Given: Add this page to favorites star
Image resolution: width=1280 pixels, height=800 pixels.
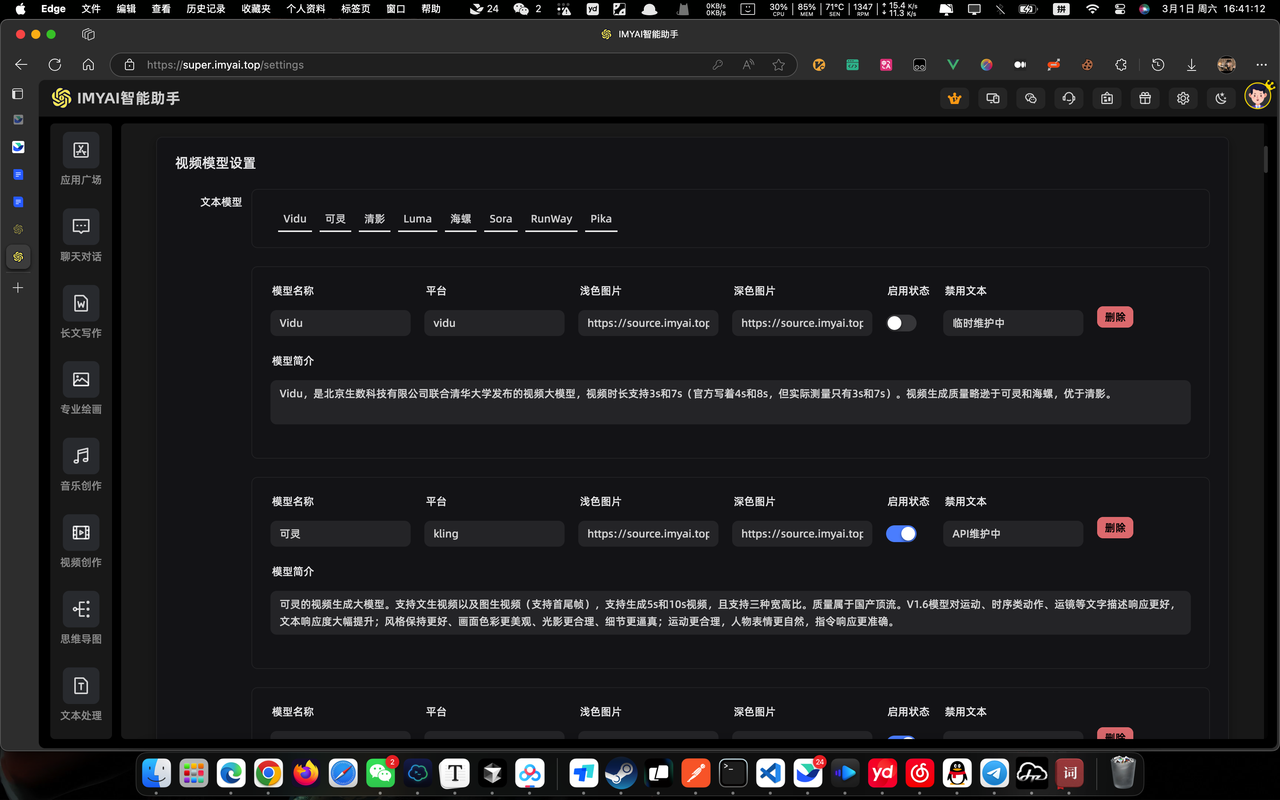Looking at the screenshot, I should coord(778,65).
